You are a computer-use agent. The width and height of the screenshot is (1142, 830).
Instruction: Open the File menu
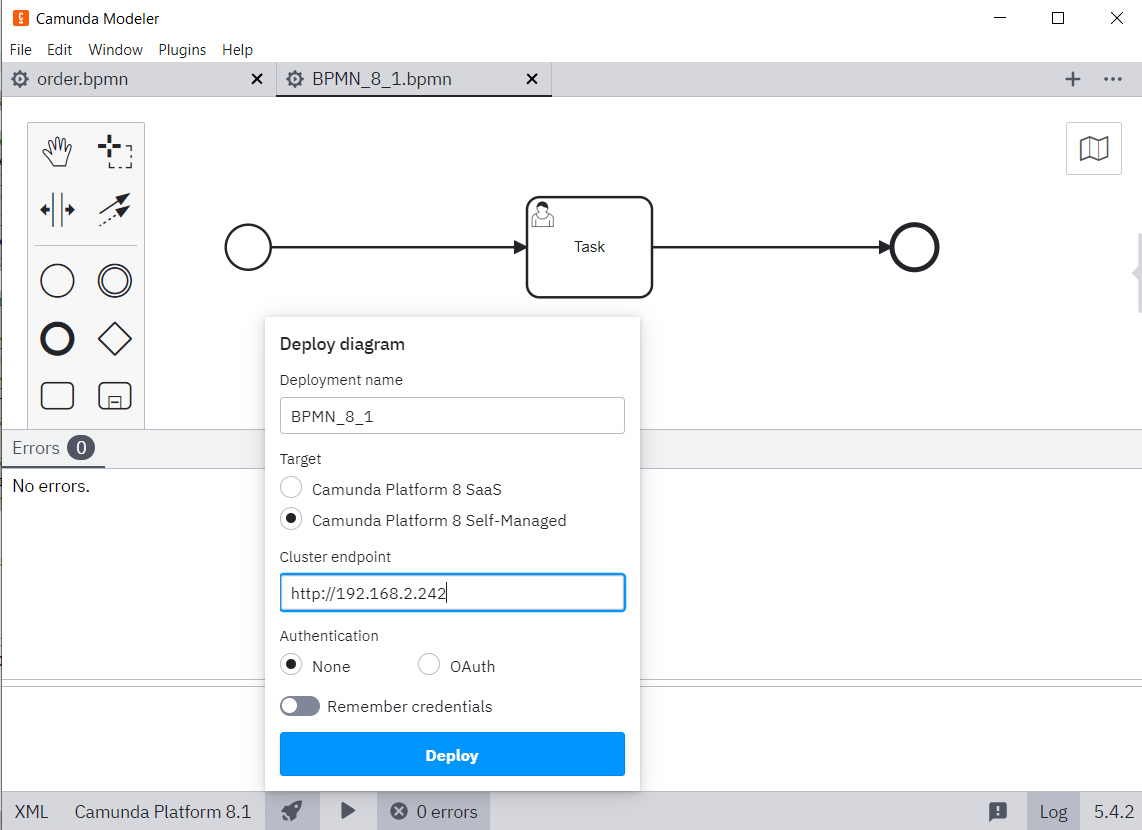[x=20, y=50]
